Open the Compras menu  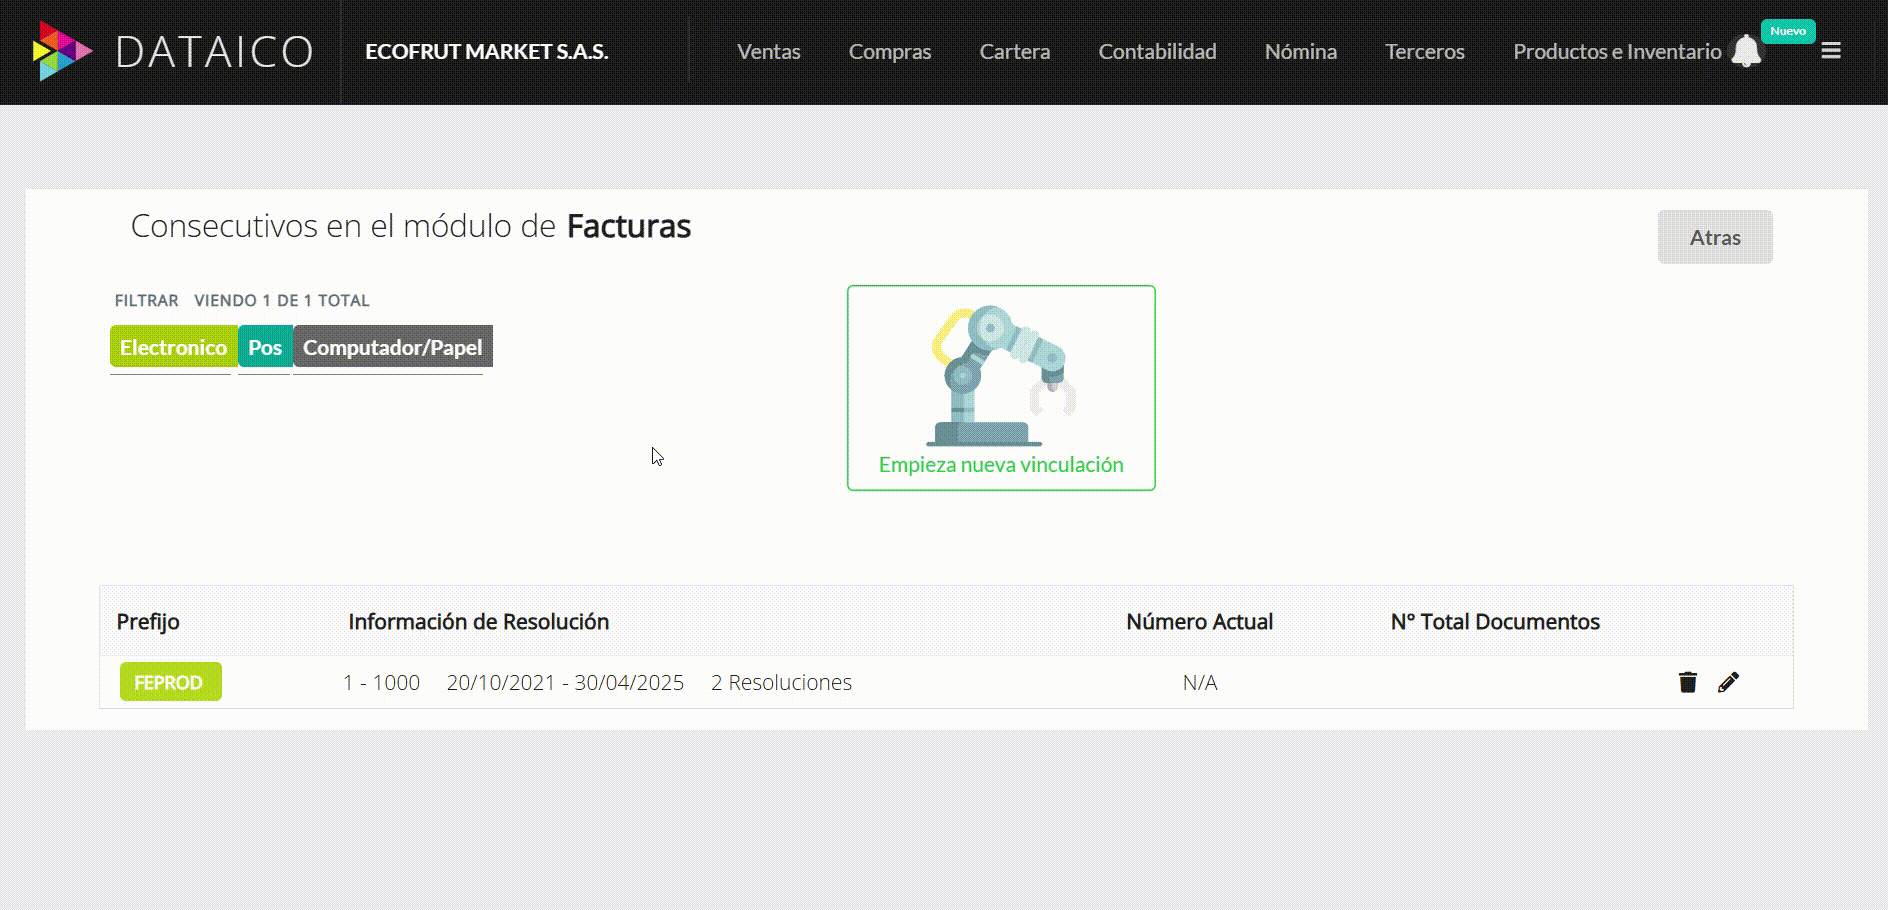tap(889, 51)
